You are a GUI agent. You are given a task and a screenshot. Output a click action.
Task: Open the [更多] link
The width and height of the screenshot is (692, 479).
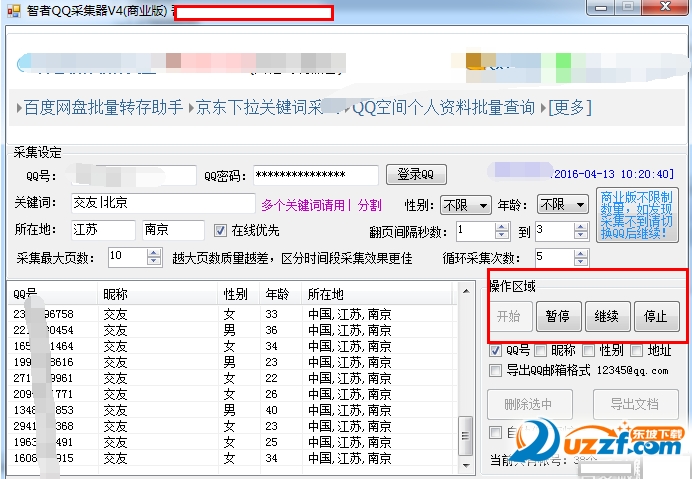coord(570,107)
